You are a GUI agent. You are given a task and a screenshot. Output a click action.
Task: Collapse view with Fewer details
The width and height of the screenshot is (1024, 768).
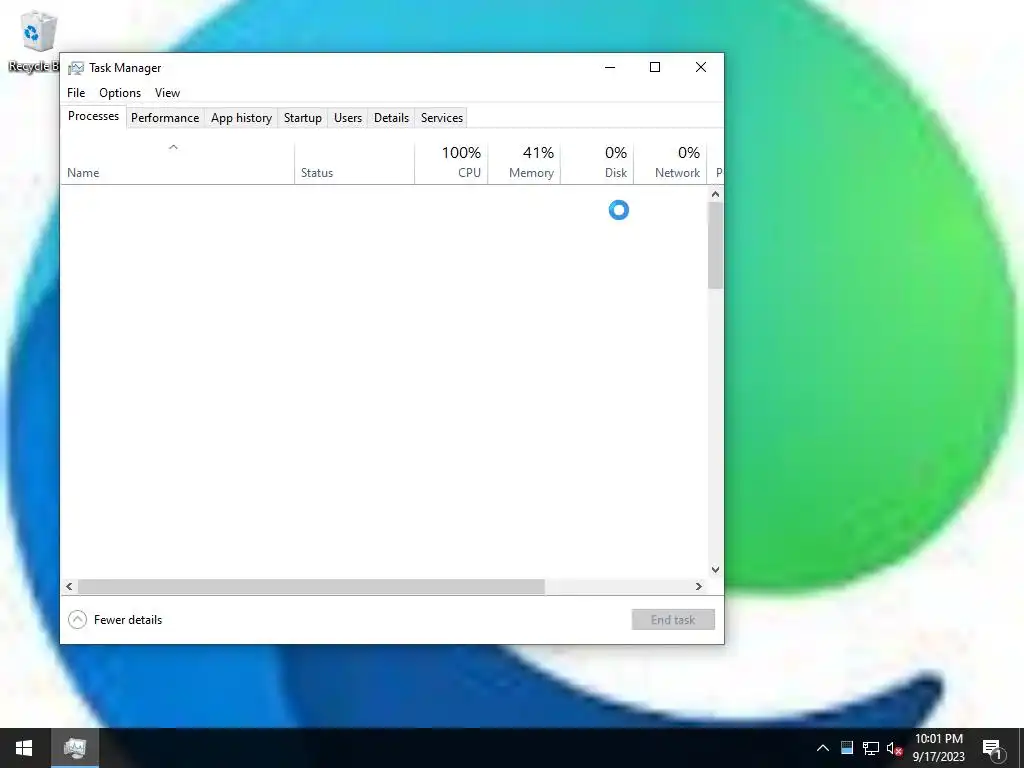pos(115,620)
